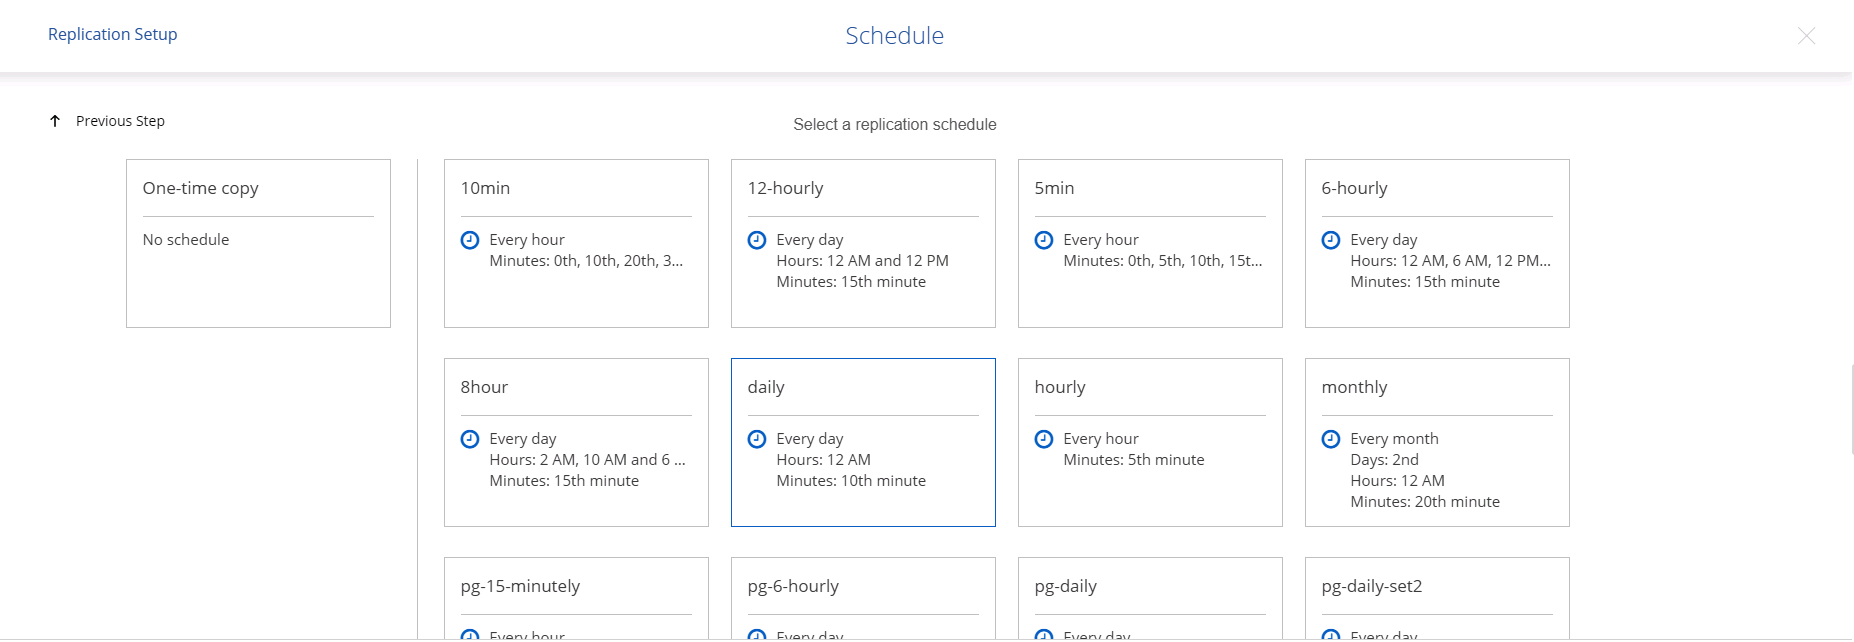
Task: Click the vertical scrollbar on right edge
Action: (1851, 410)
